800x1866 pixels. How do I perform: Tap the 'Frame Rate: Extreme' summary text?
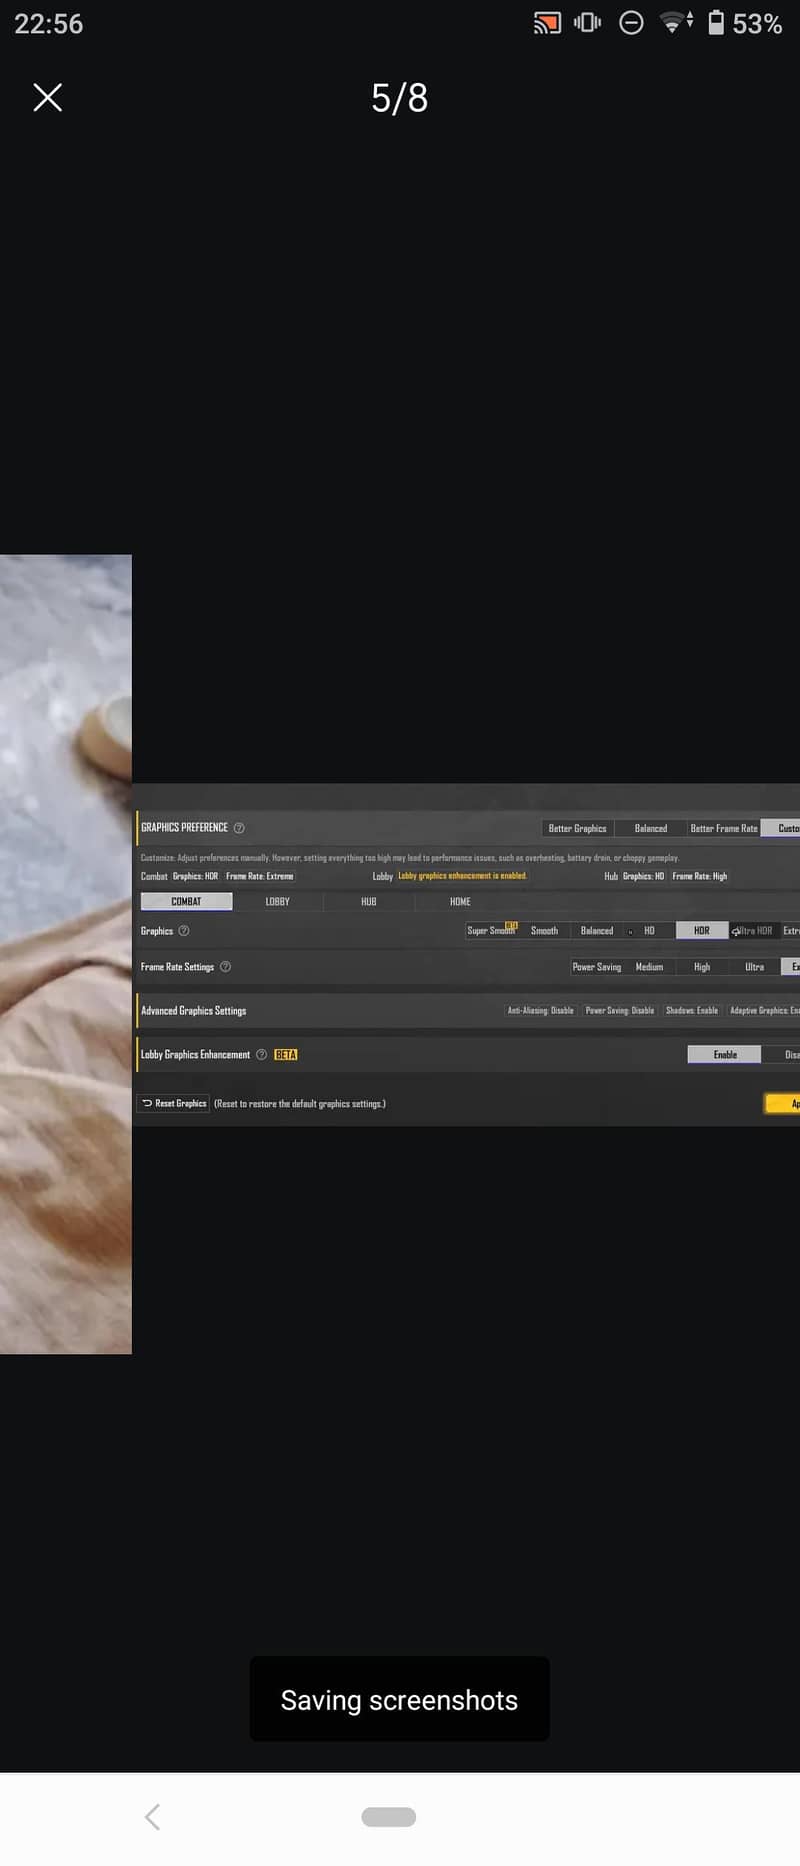[x=260, y=877]
